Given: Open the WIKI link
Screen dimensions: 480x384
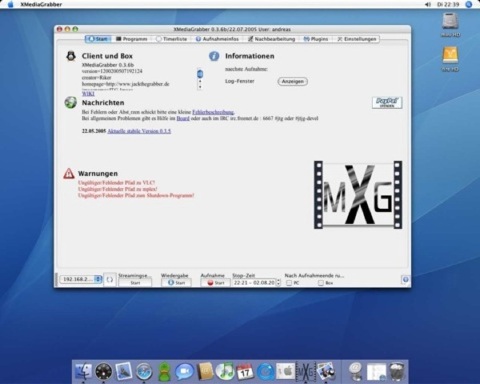Looking at the screenshot, I should coord(88,94).
